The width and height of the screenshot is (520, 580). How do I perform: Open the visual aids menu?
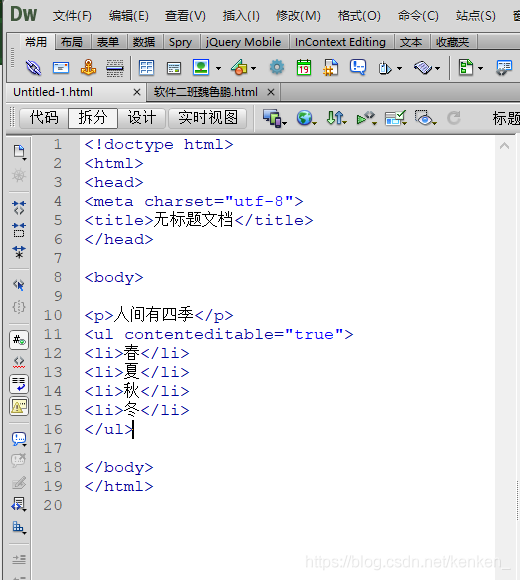425,118
